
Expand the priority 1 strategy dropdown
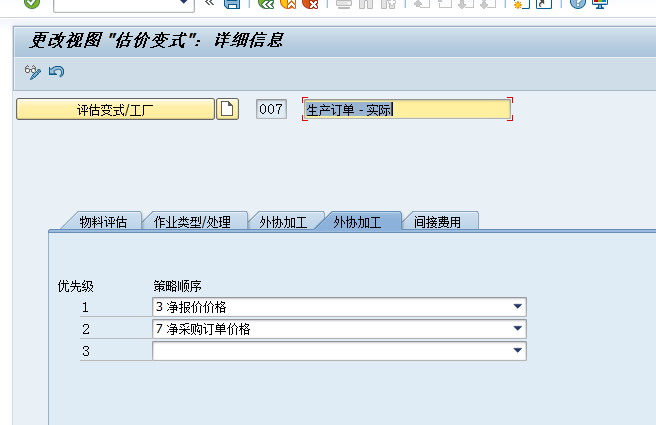517,307
